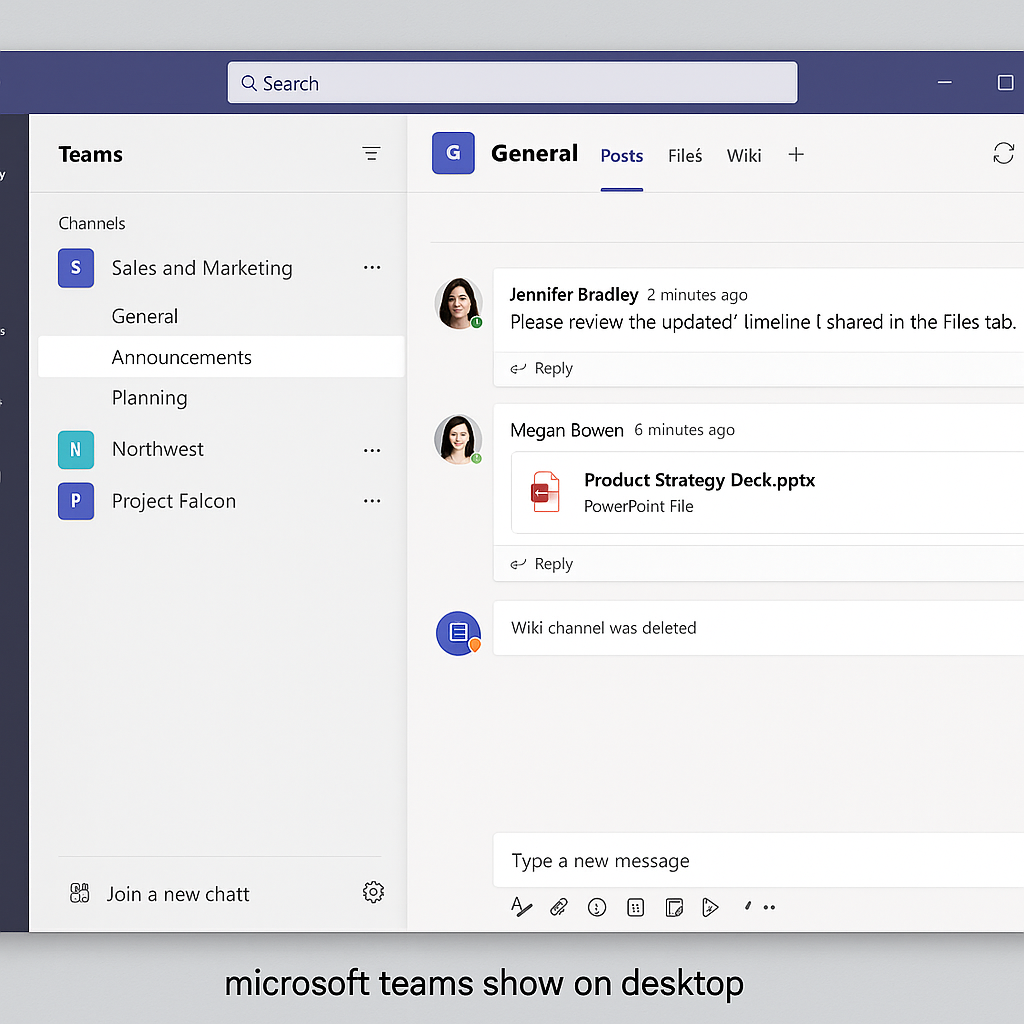
Task: Select the Announcements channel
Action: point(221,357)
